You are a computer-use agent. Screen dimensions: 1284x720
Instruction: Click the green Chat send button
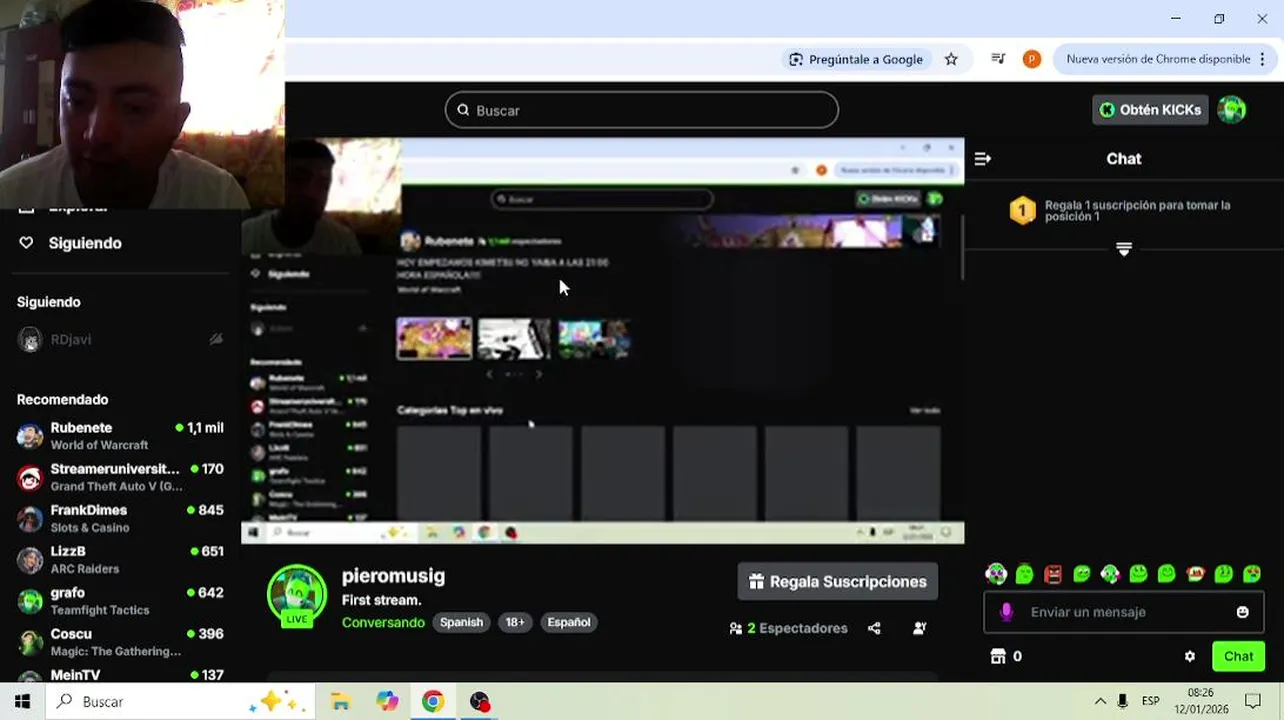click(1238, 657)
